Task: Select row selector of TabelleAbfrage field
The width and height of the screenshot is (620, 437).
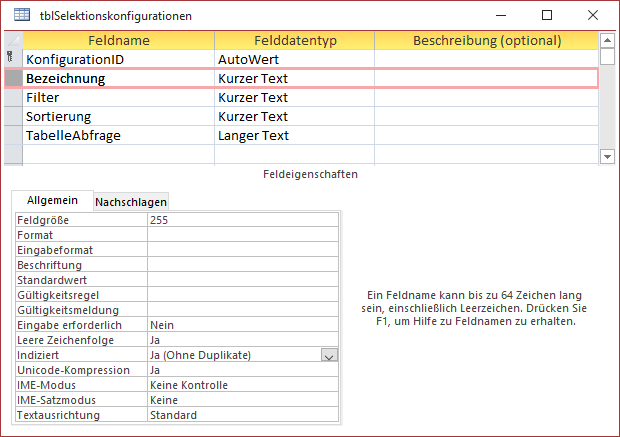Action: (x=13, y=135)
